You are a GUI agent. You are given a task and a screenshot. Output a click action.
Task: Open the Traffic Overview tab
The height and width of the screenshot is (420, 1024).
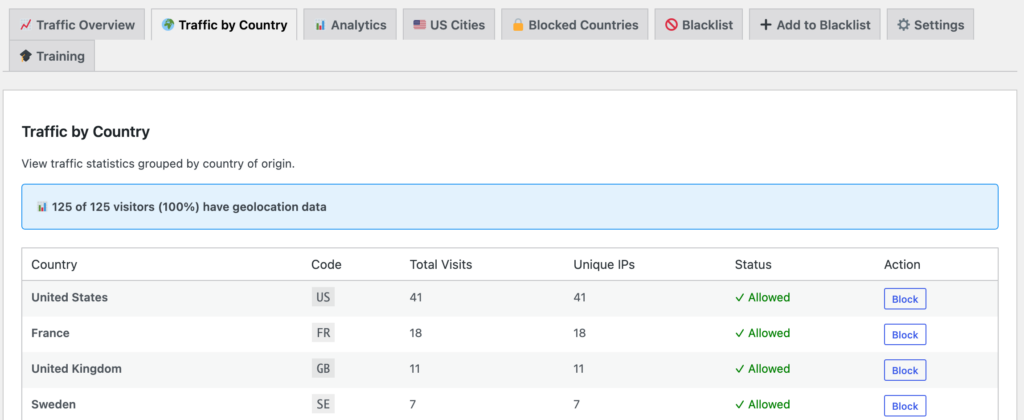[x=77, y=25]
